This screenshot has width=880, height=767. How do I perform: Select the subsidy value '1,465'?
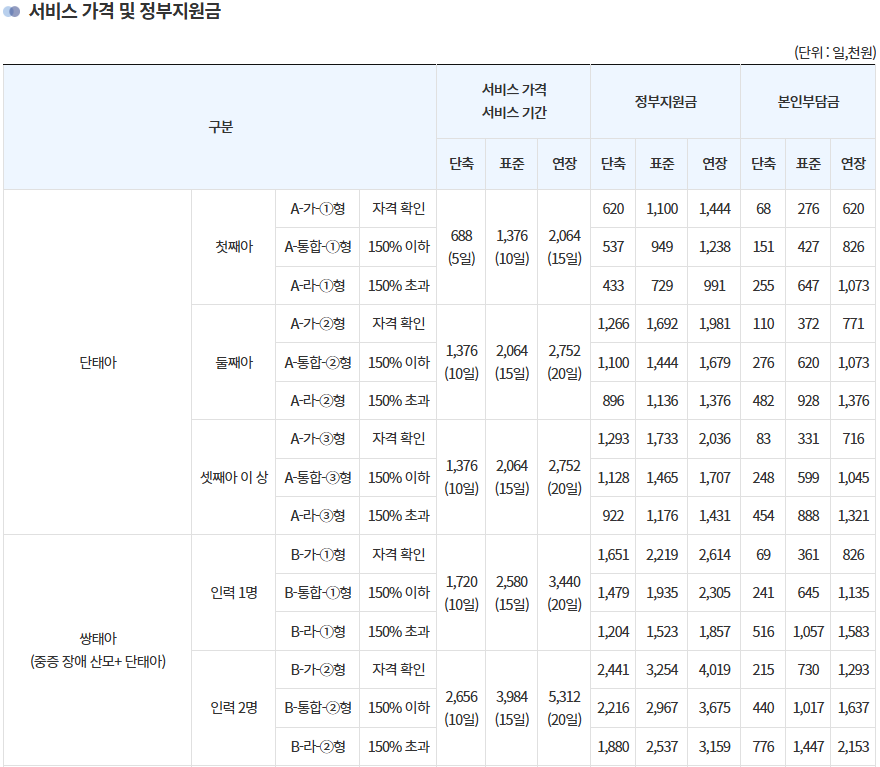point(662,477)
